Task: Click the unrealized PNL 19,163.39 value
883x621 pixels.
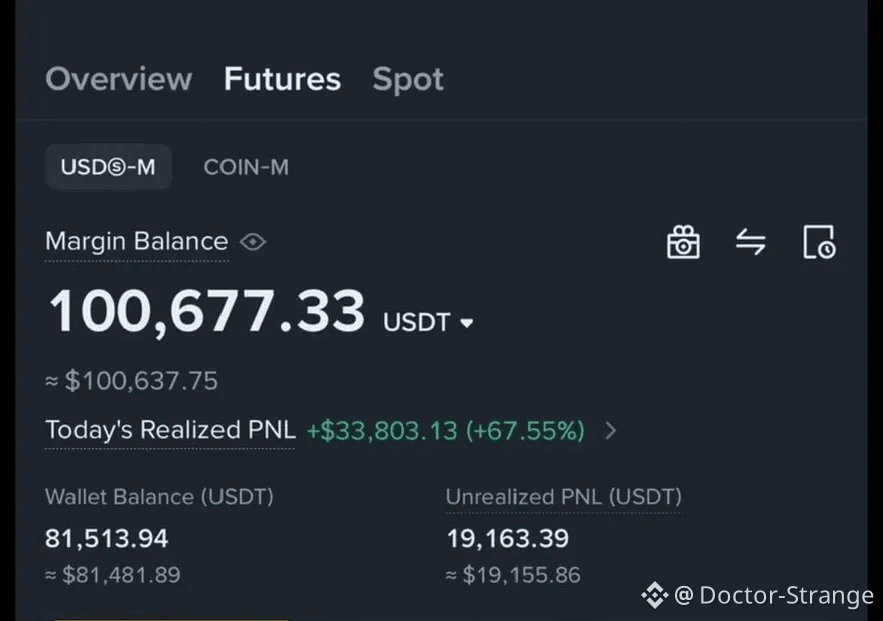Action: (507, 538)
